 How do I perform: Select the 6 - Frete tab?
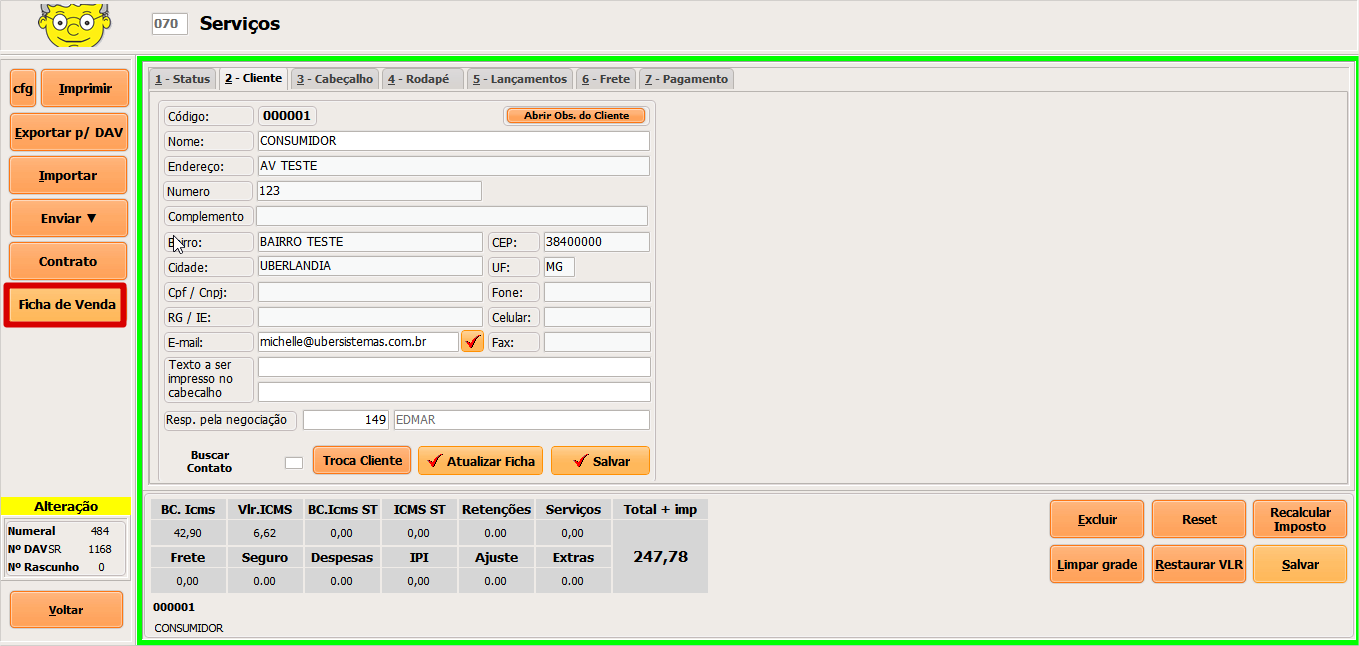(x=605, y=79)
